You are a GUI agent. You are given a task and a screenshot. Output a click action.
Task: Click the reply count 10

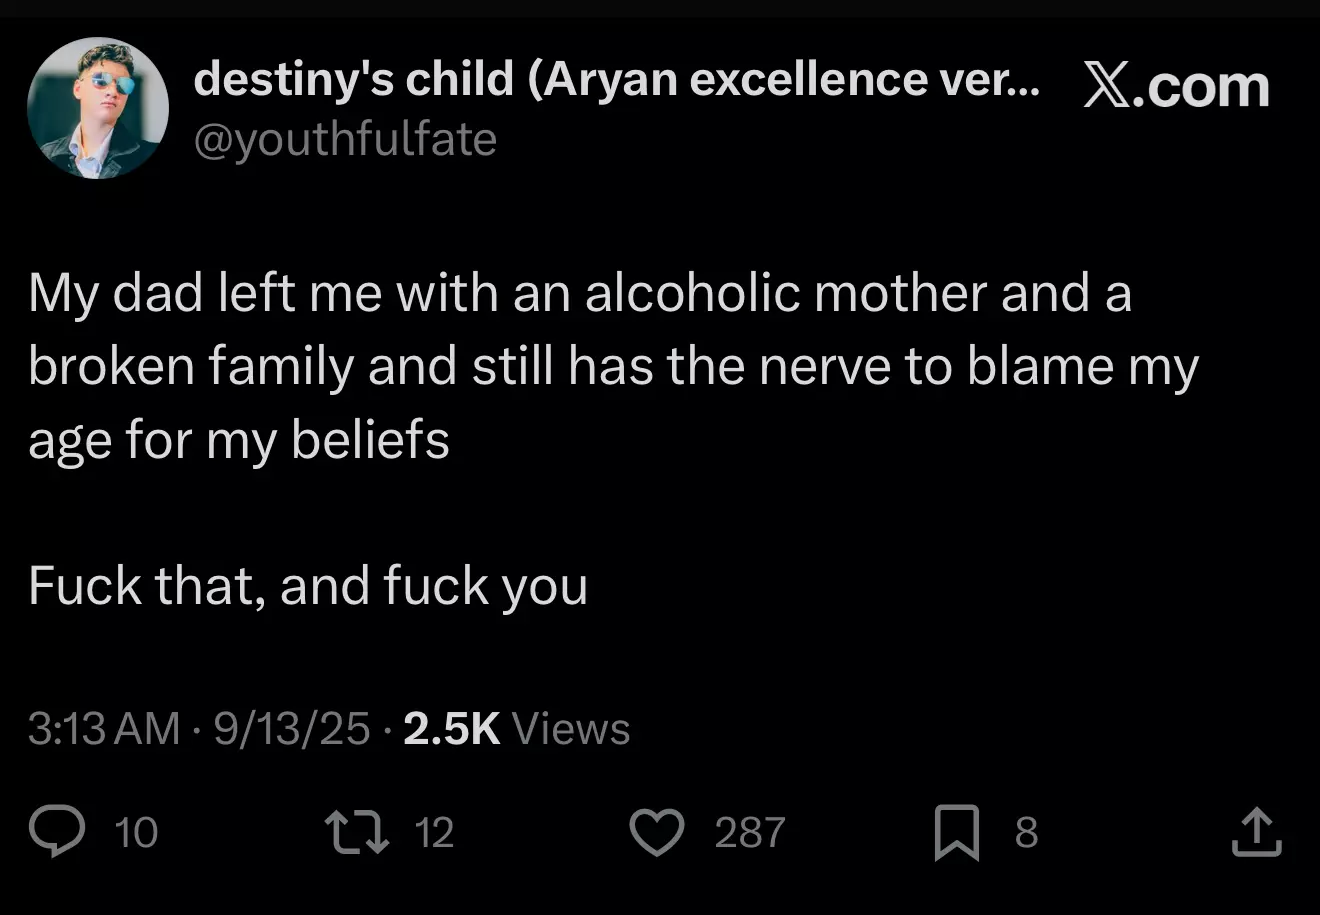click(136, 833)
